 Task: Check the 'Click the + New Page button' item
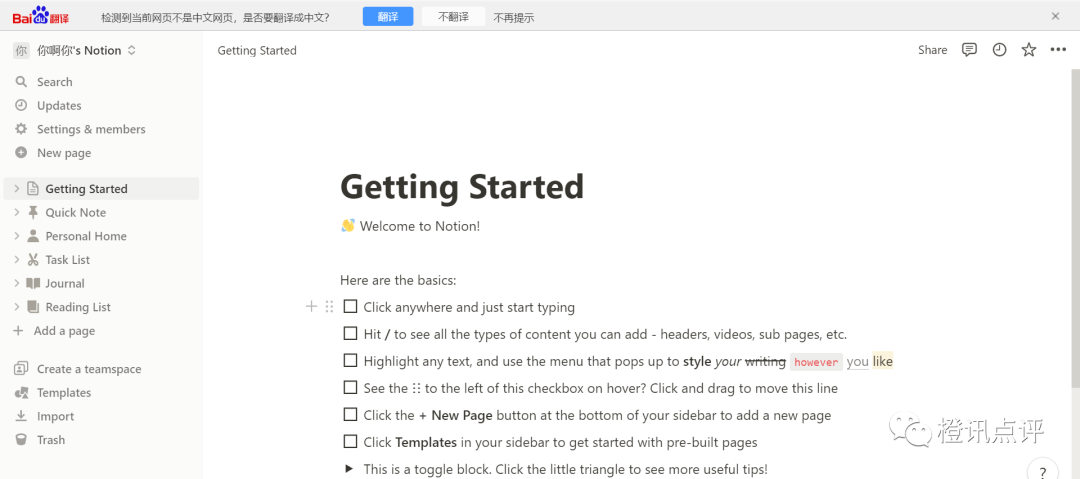coord(351,415)
